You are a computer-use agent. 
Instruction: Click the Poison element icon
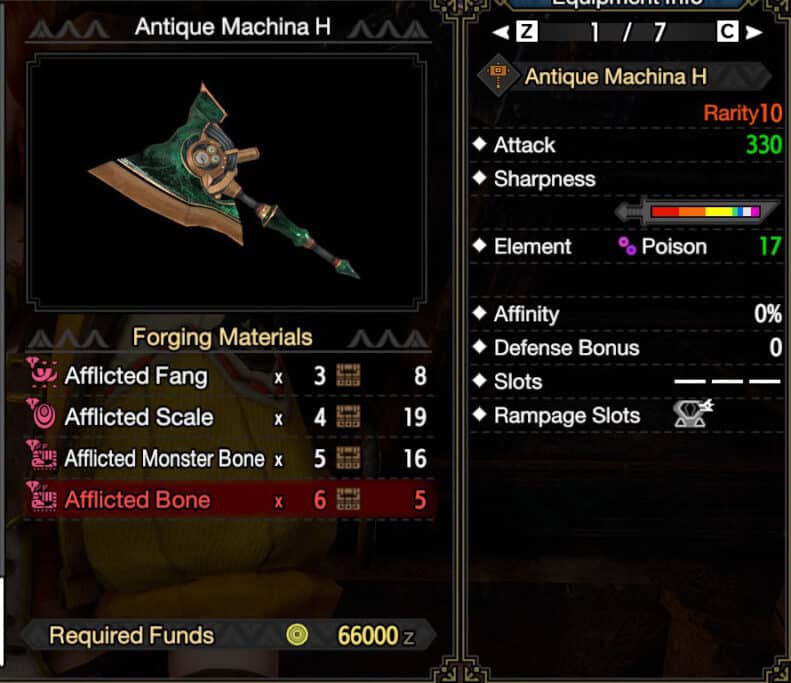[x=627, y=247]
